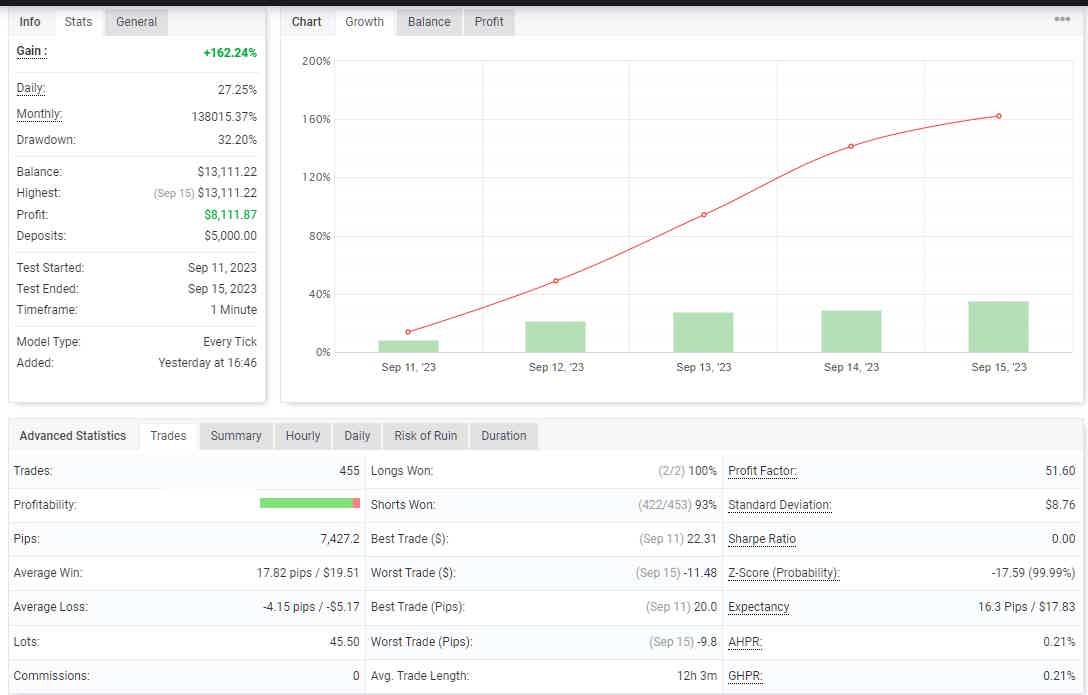1088x695 pixels.
Task: Click the (422/453) 93% Shorts Won value
Action: pyautogui.click(x=677, y=505)
